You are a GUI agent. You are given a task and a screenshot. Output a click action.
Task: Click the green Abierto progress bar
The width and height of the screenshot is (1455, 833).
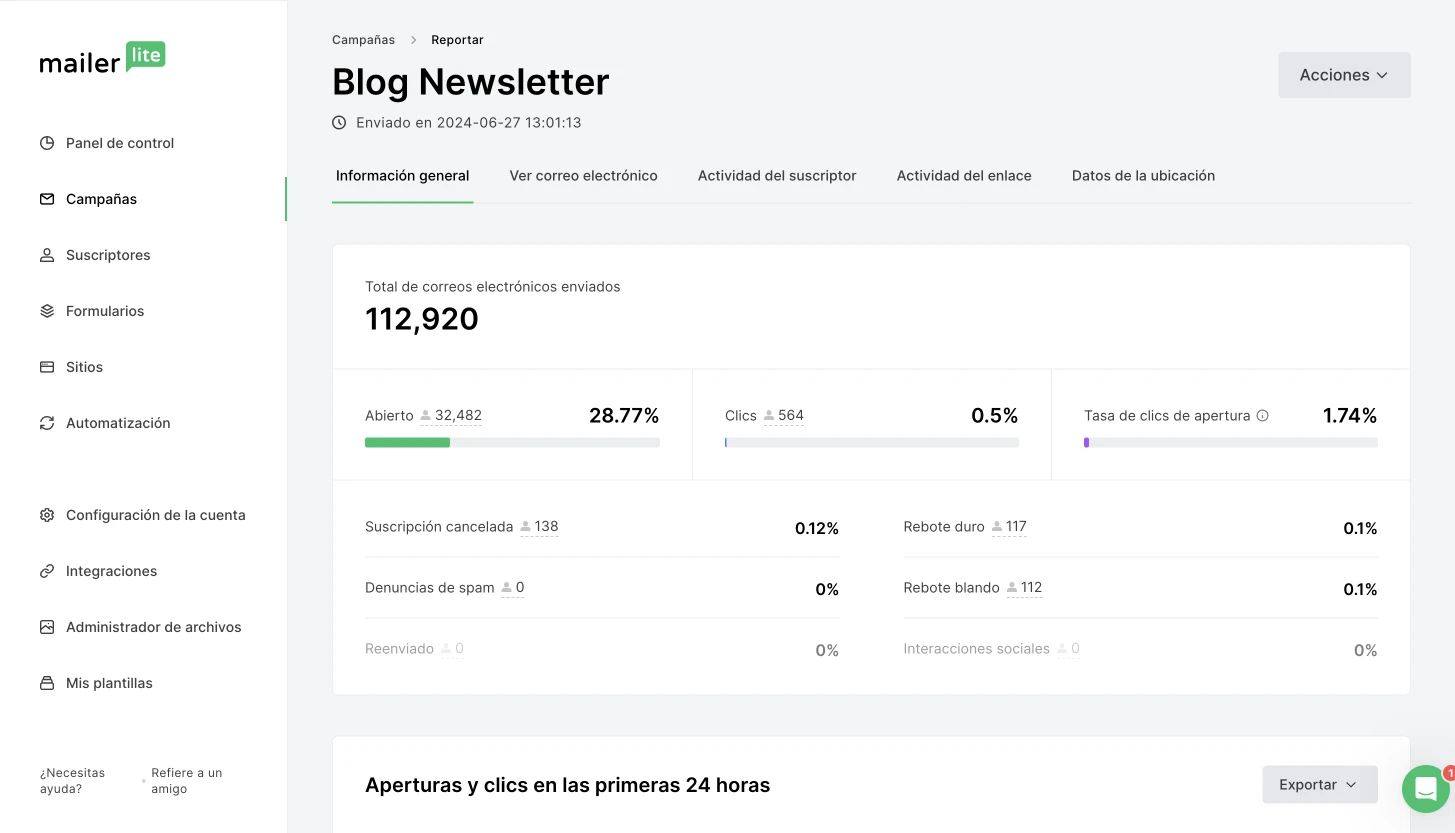click(407, 442)
